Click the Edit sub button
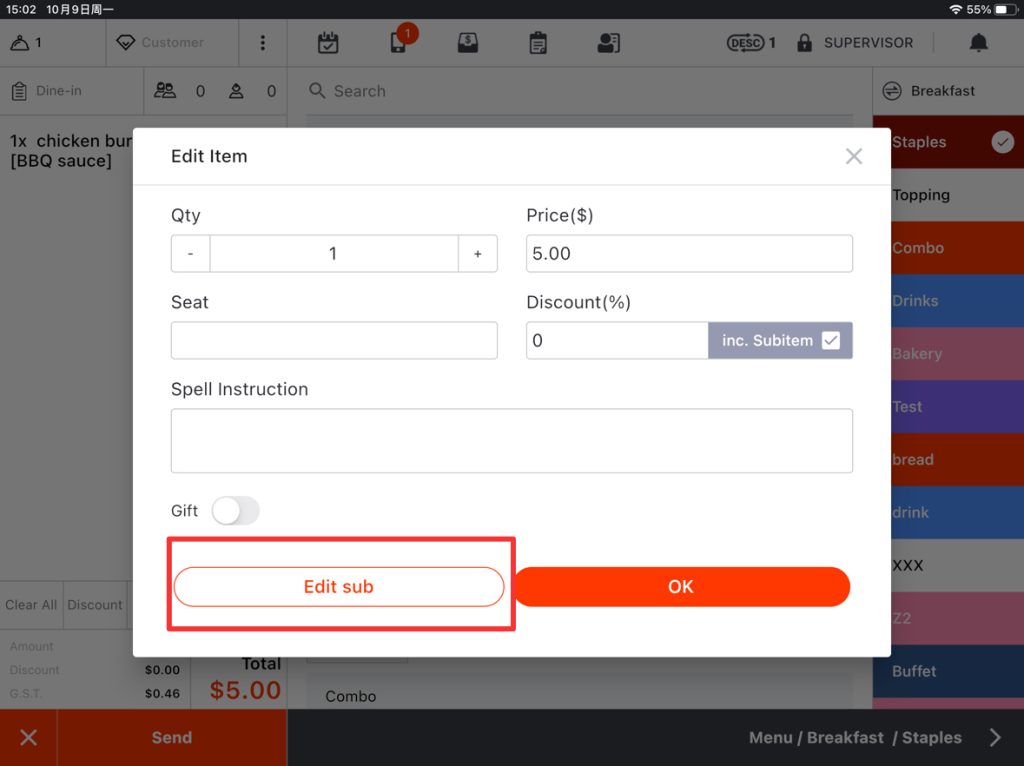 (339, 587)
